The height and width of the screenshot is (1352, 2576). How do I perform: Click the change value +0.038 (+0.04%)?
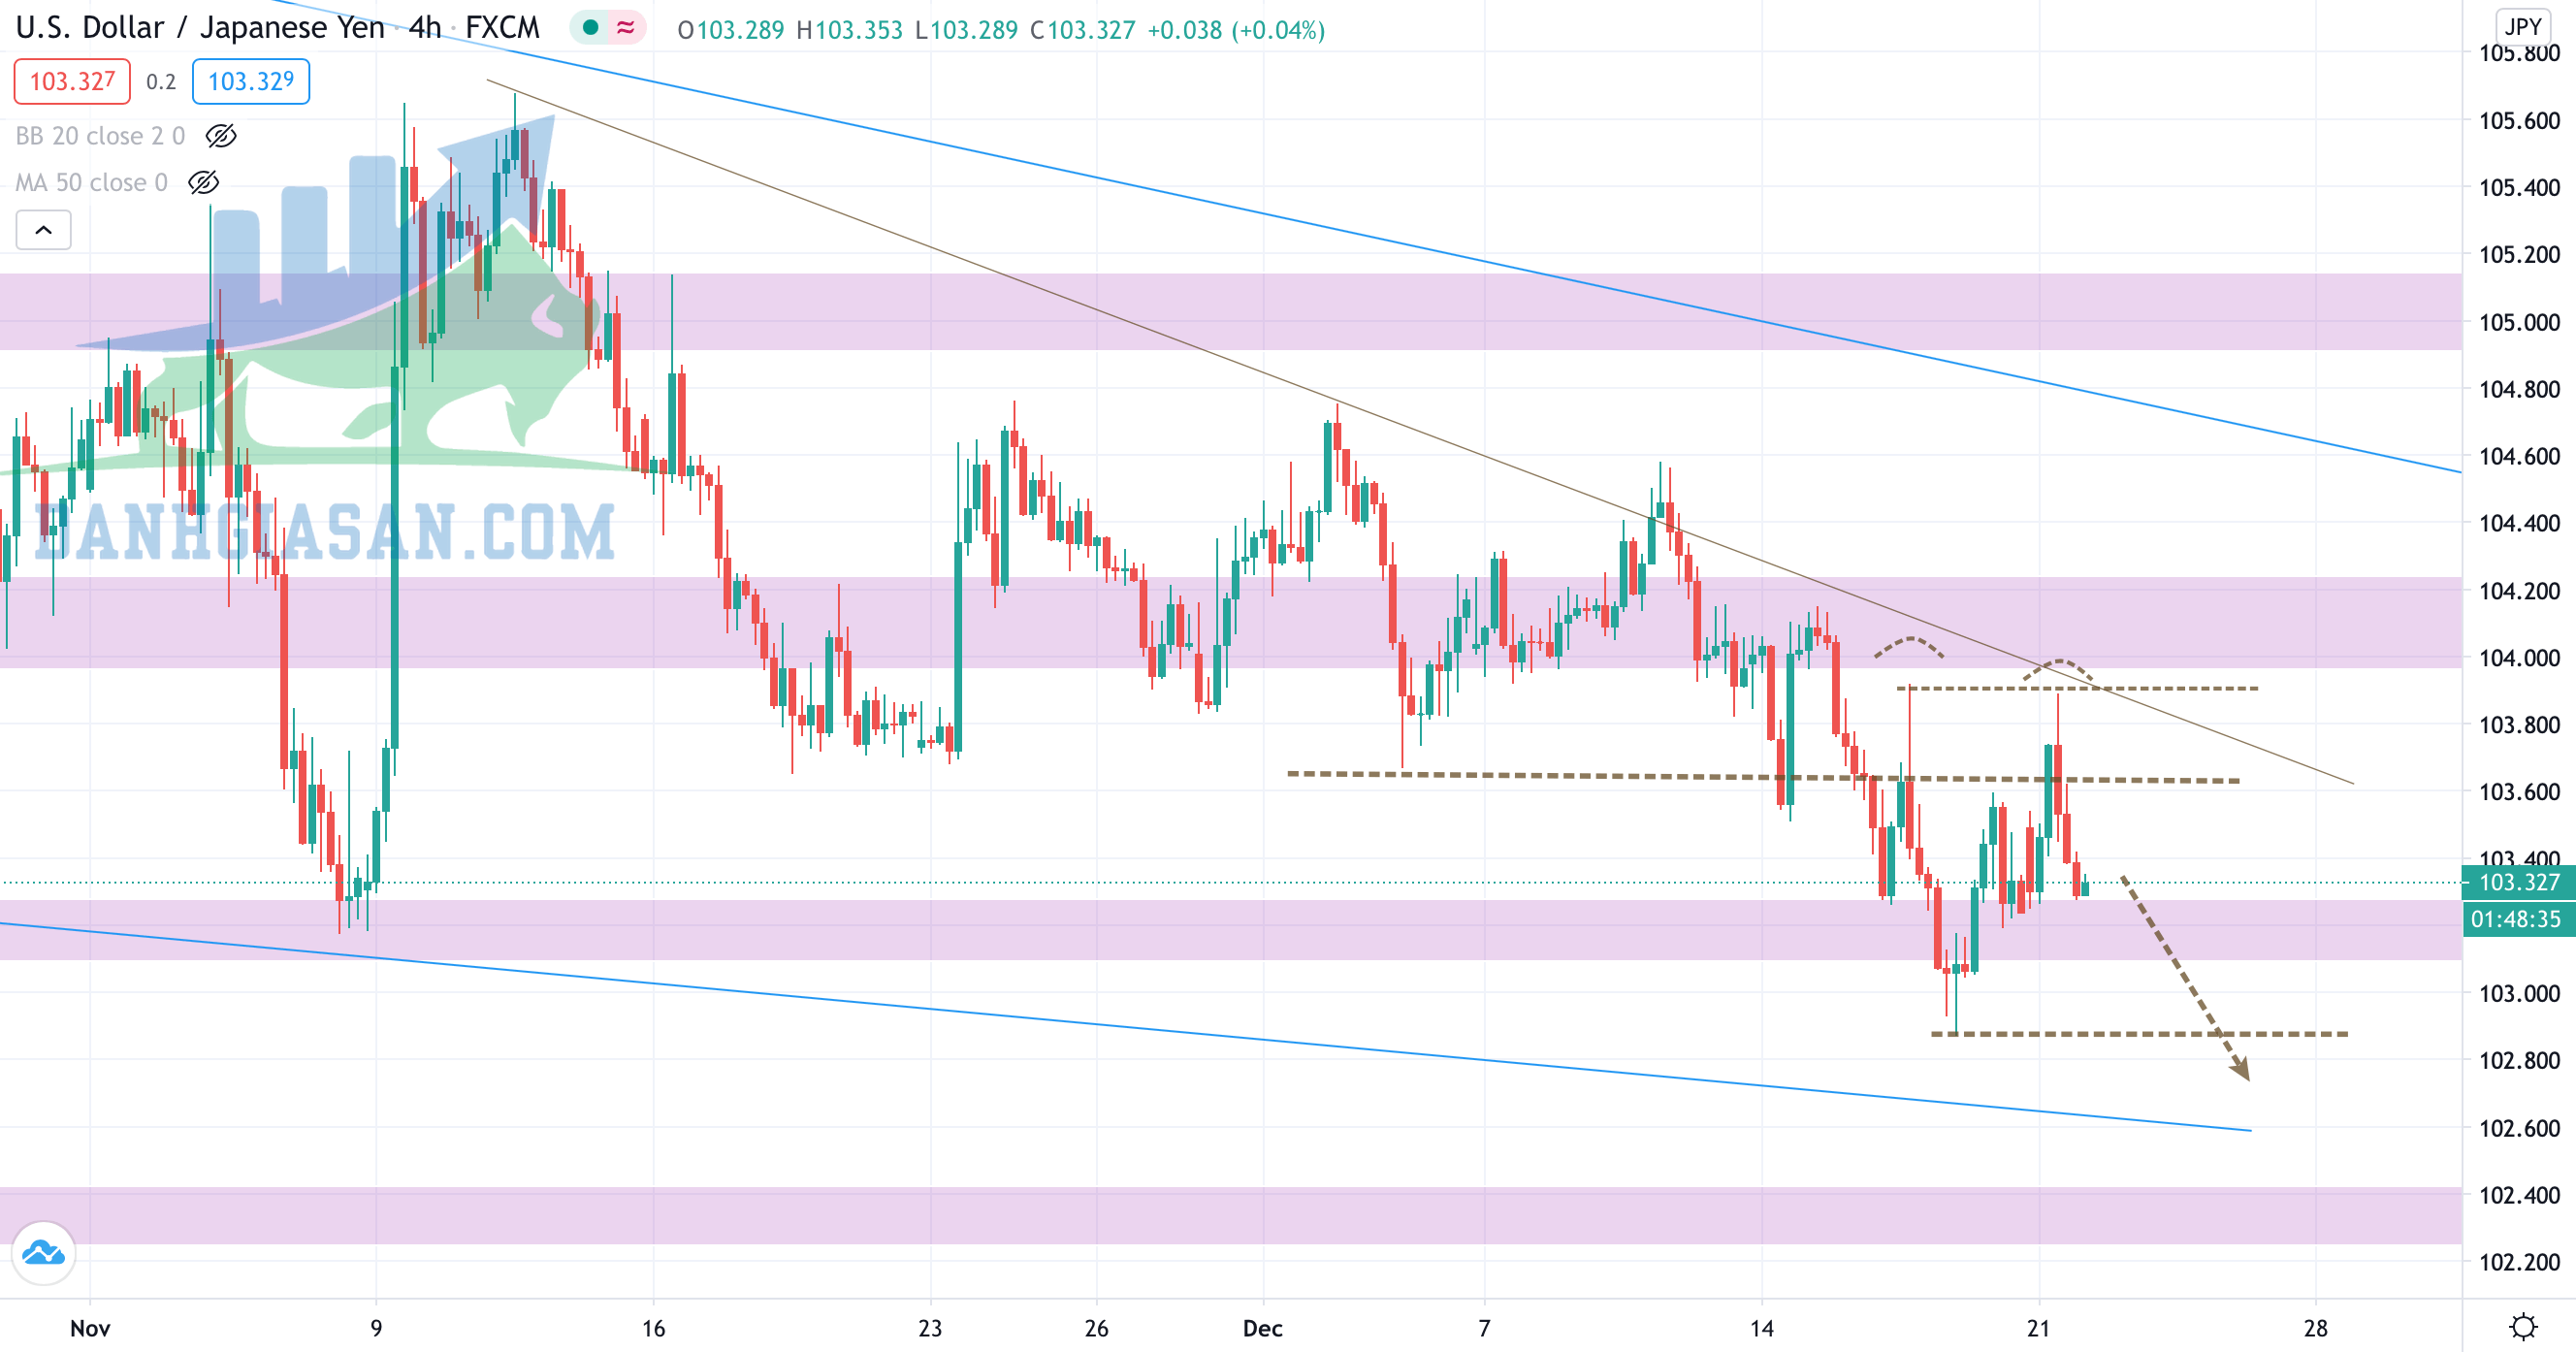click(x=1237, y=30)
